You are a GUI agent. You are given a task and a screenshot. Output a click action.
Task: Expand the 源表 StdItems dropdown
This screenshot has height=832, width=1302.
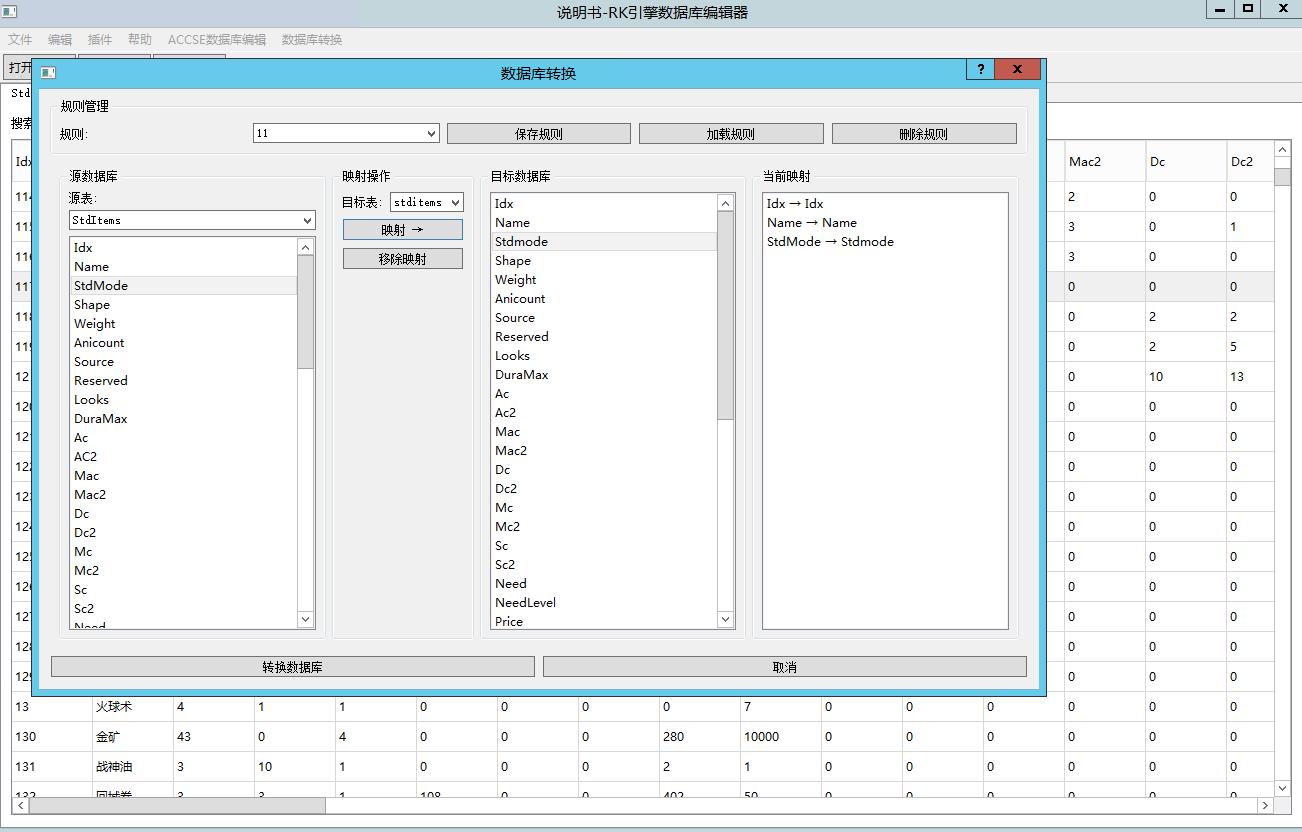[x=192, y=219]
